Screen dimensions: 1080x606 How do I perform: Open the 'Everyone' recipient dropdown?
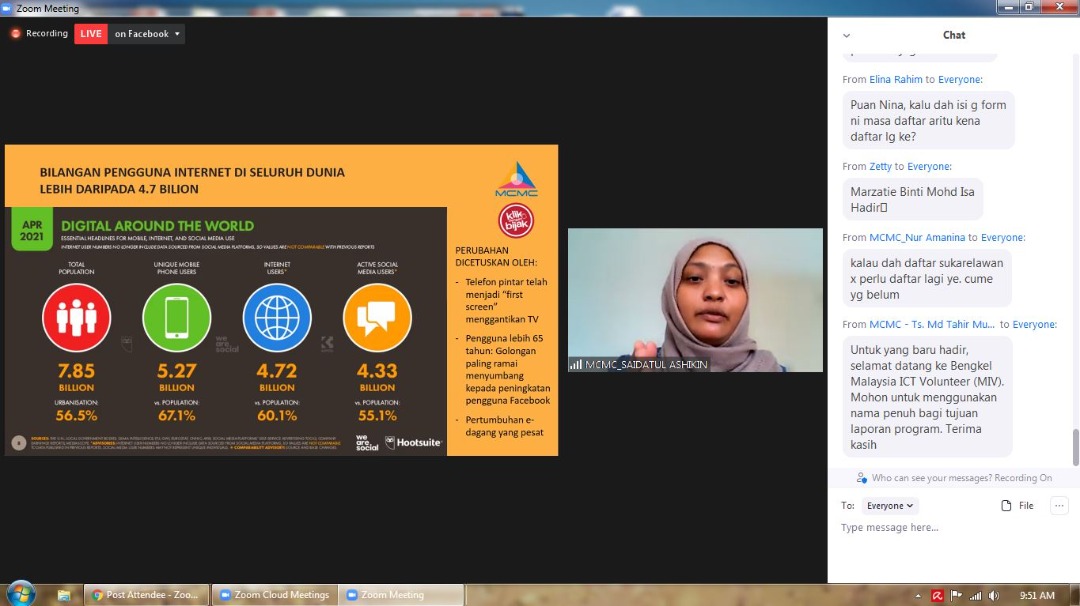click(x=890, y=506)
